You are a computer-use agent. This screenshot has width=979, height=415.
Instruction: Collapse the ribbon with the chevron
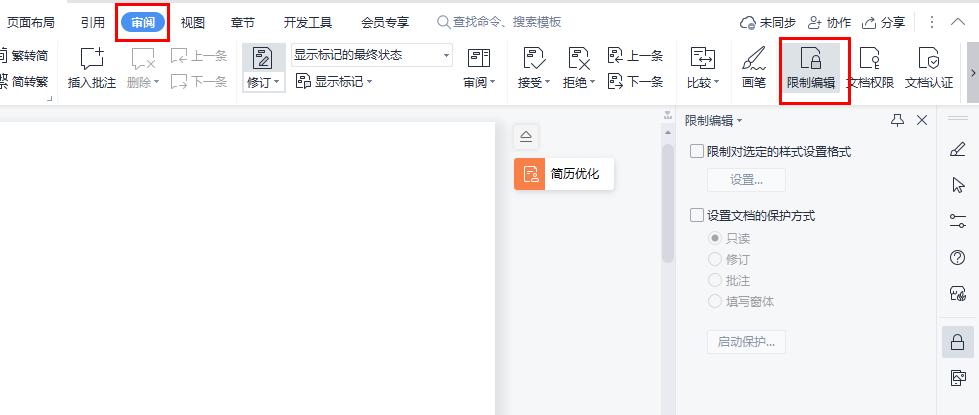coord(958,22)
